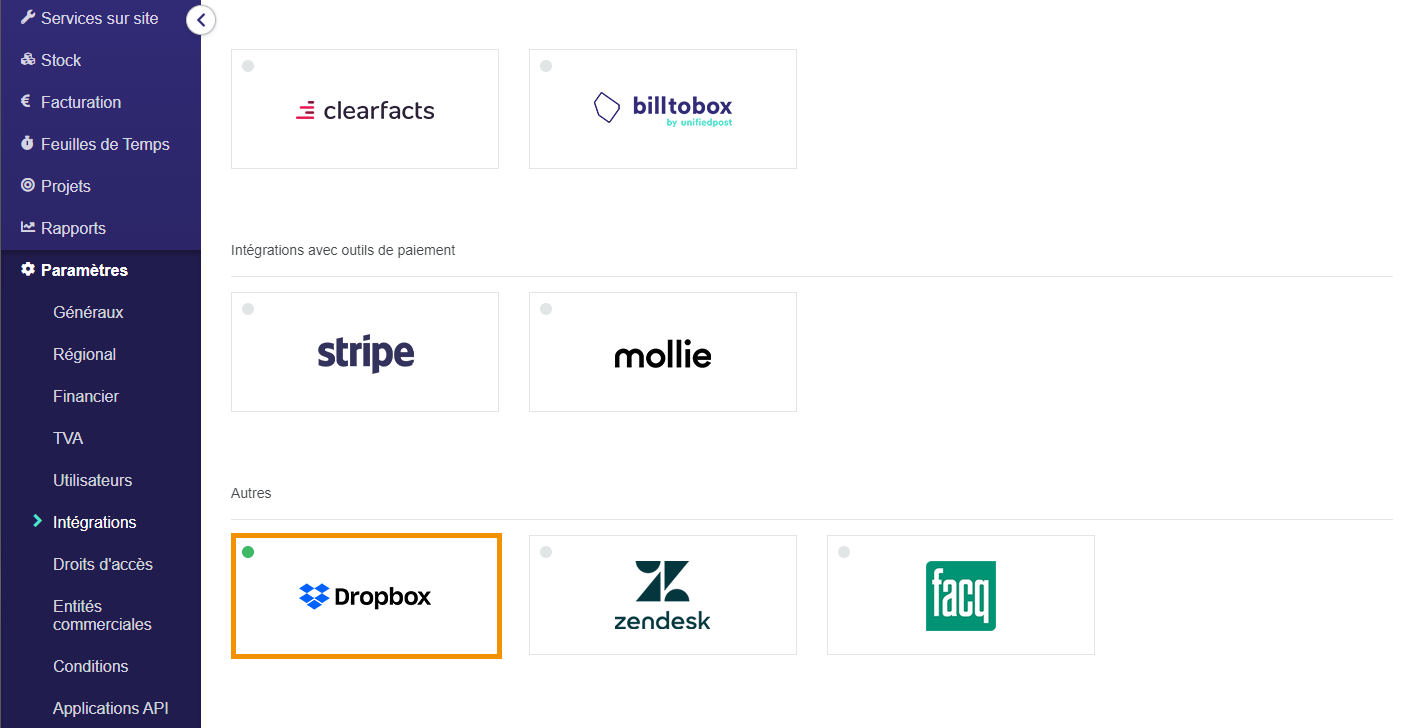Click the chart icon next to Rapports
This screenshot has width=1404, height=728.
[28, 228]
